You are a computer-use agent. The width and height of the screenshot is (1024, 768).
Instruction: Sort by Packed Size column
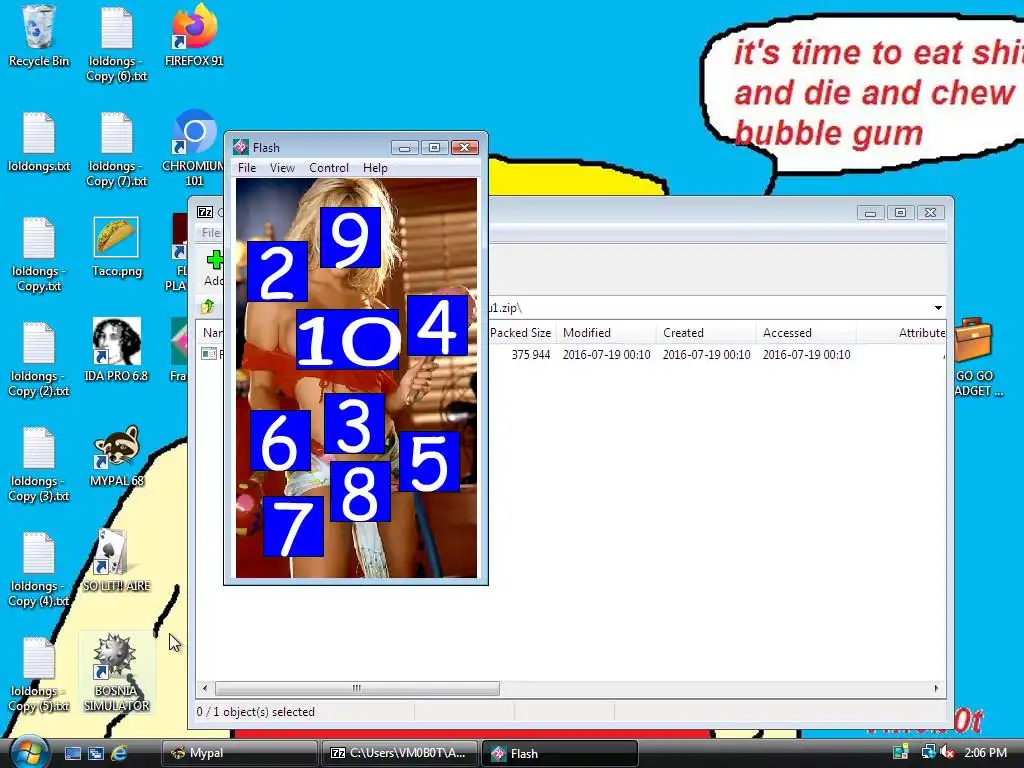tap(520, 332)
